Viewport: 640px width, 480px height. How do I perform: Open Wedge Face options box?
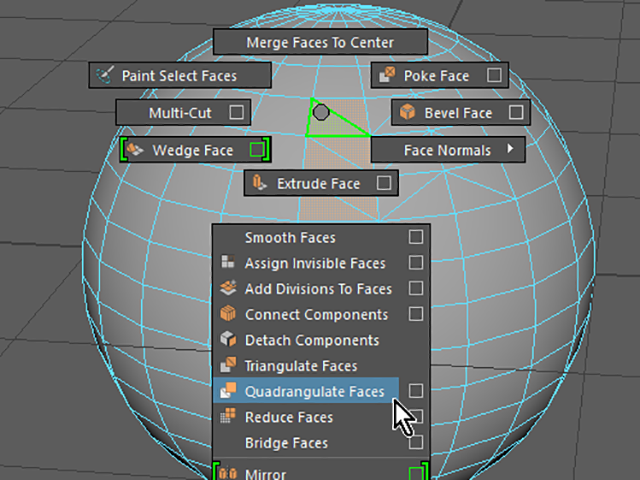click(257, 150)
